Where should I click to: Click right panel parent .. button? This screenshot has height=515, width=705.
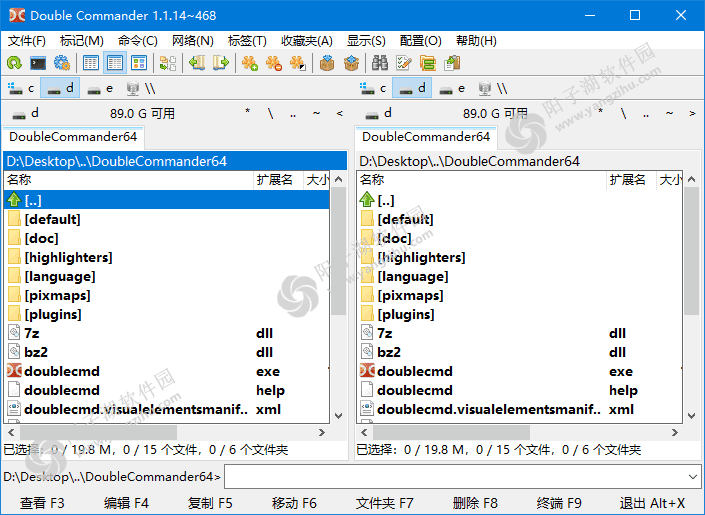pyautogui.click(x=646, y=114)
